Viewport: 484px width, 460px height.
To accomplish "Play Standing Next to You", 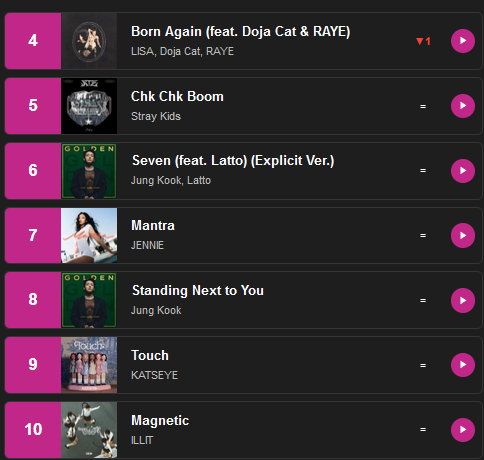I will tap(463, 301).
